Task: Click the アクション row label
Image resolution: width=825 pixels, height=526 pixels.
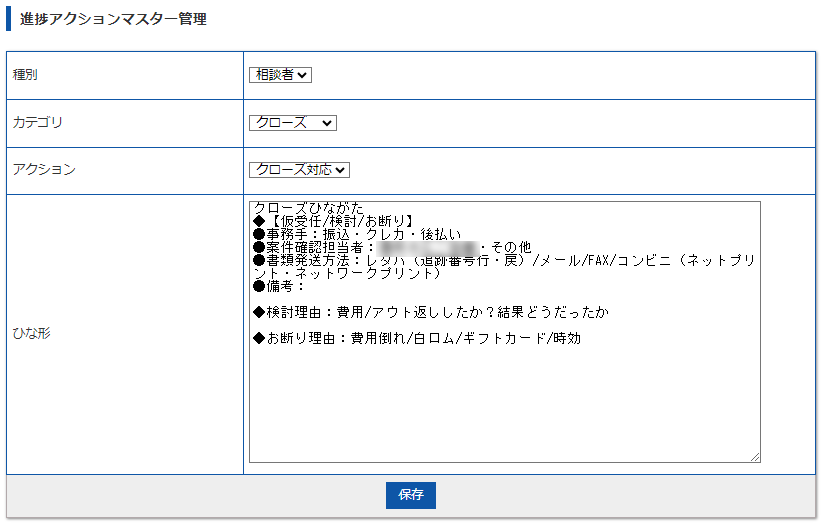Action: [44, 170]
